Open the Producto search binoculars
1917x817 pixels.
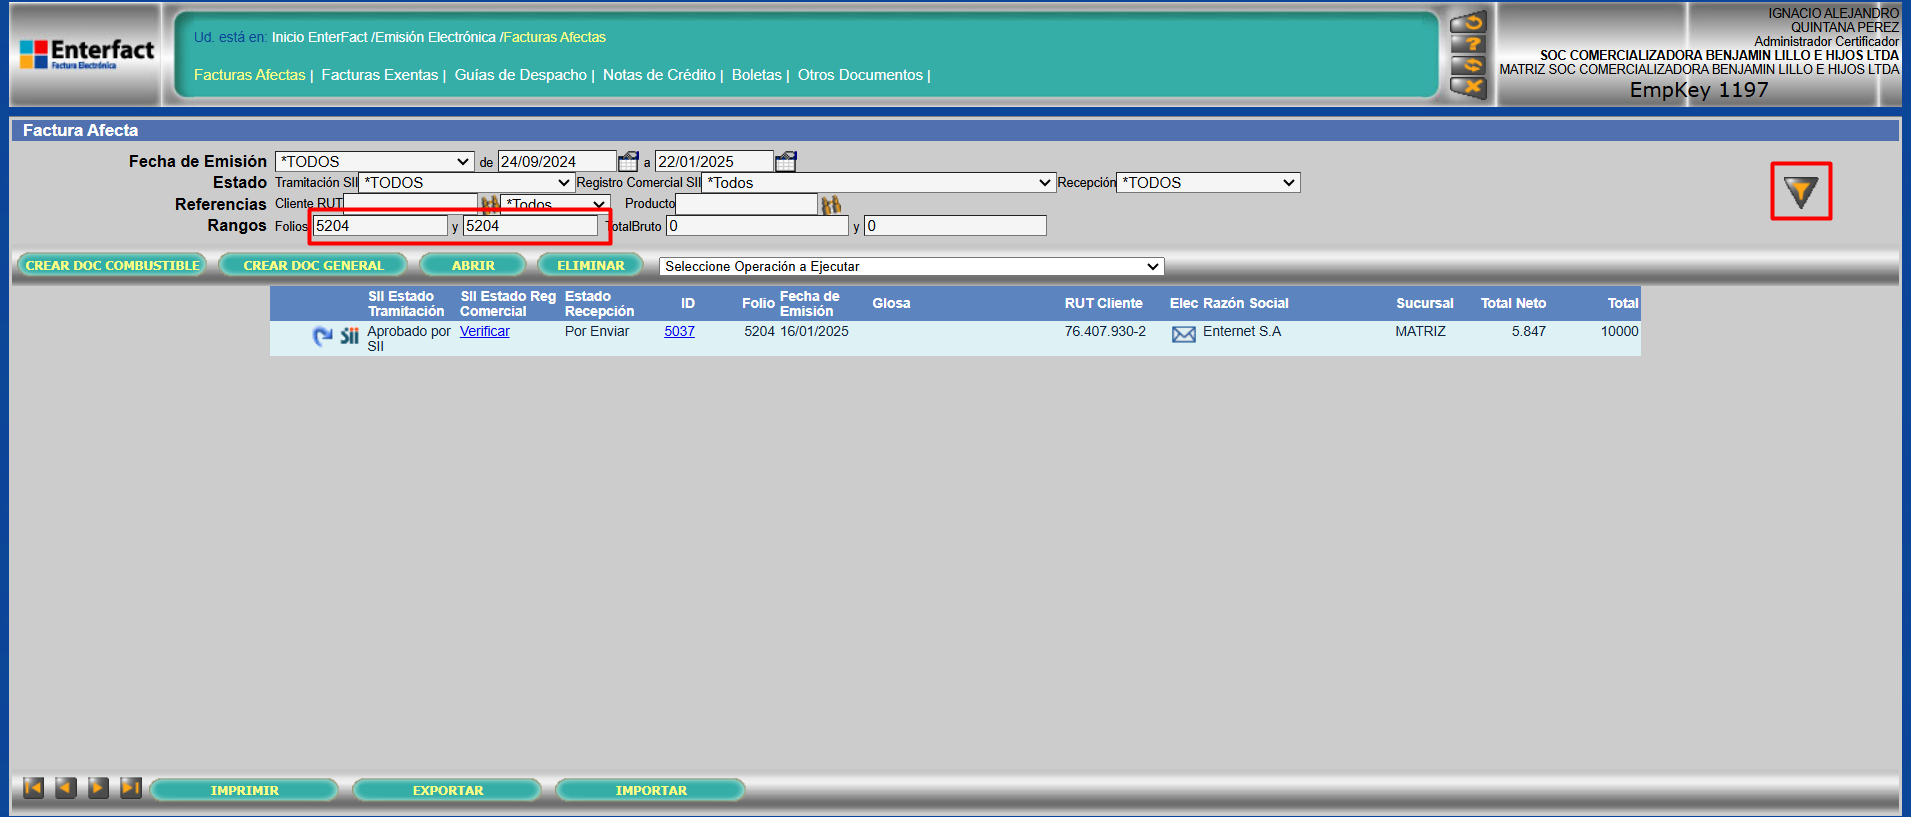[x=831, y=205]
